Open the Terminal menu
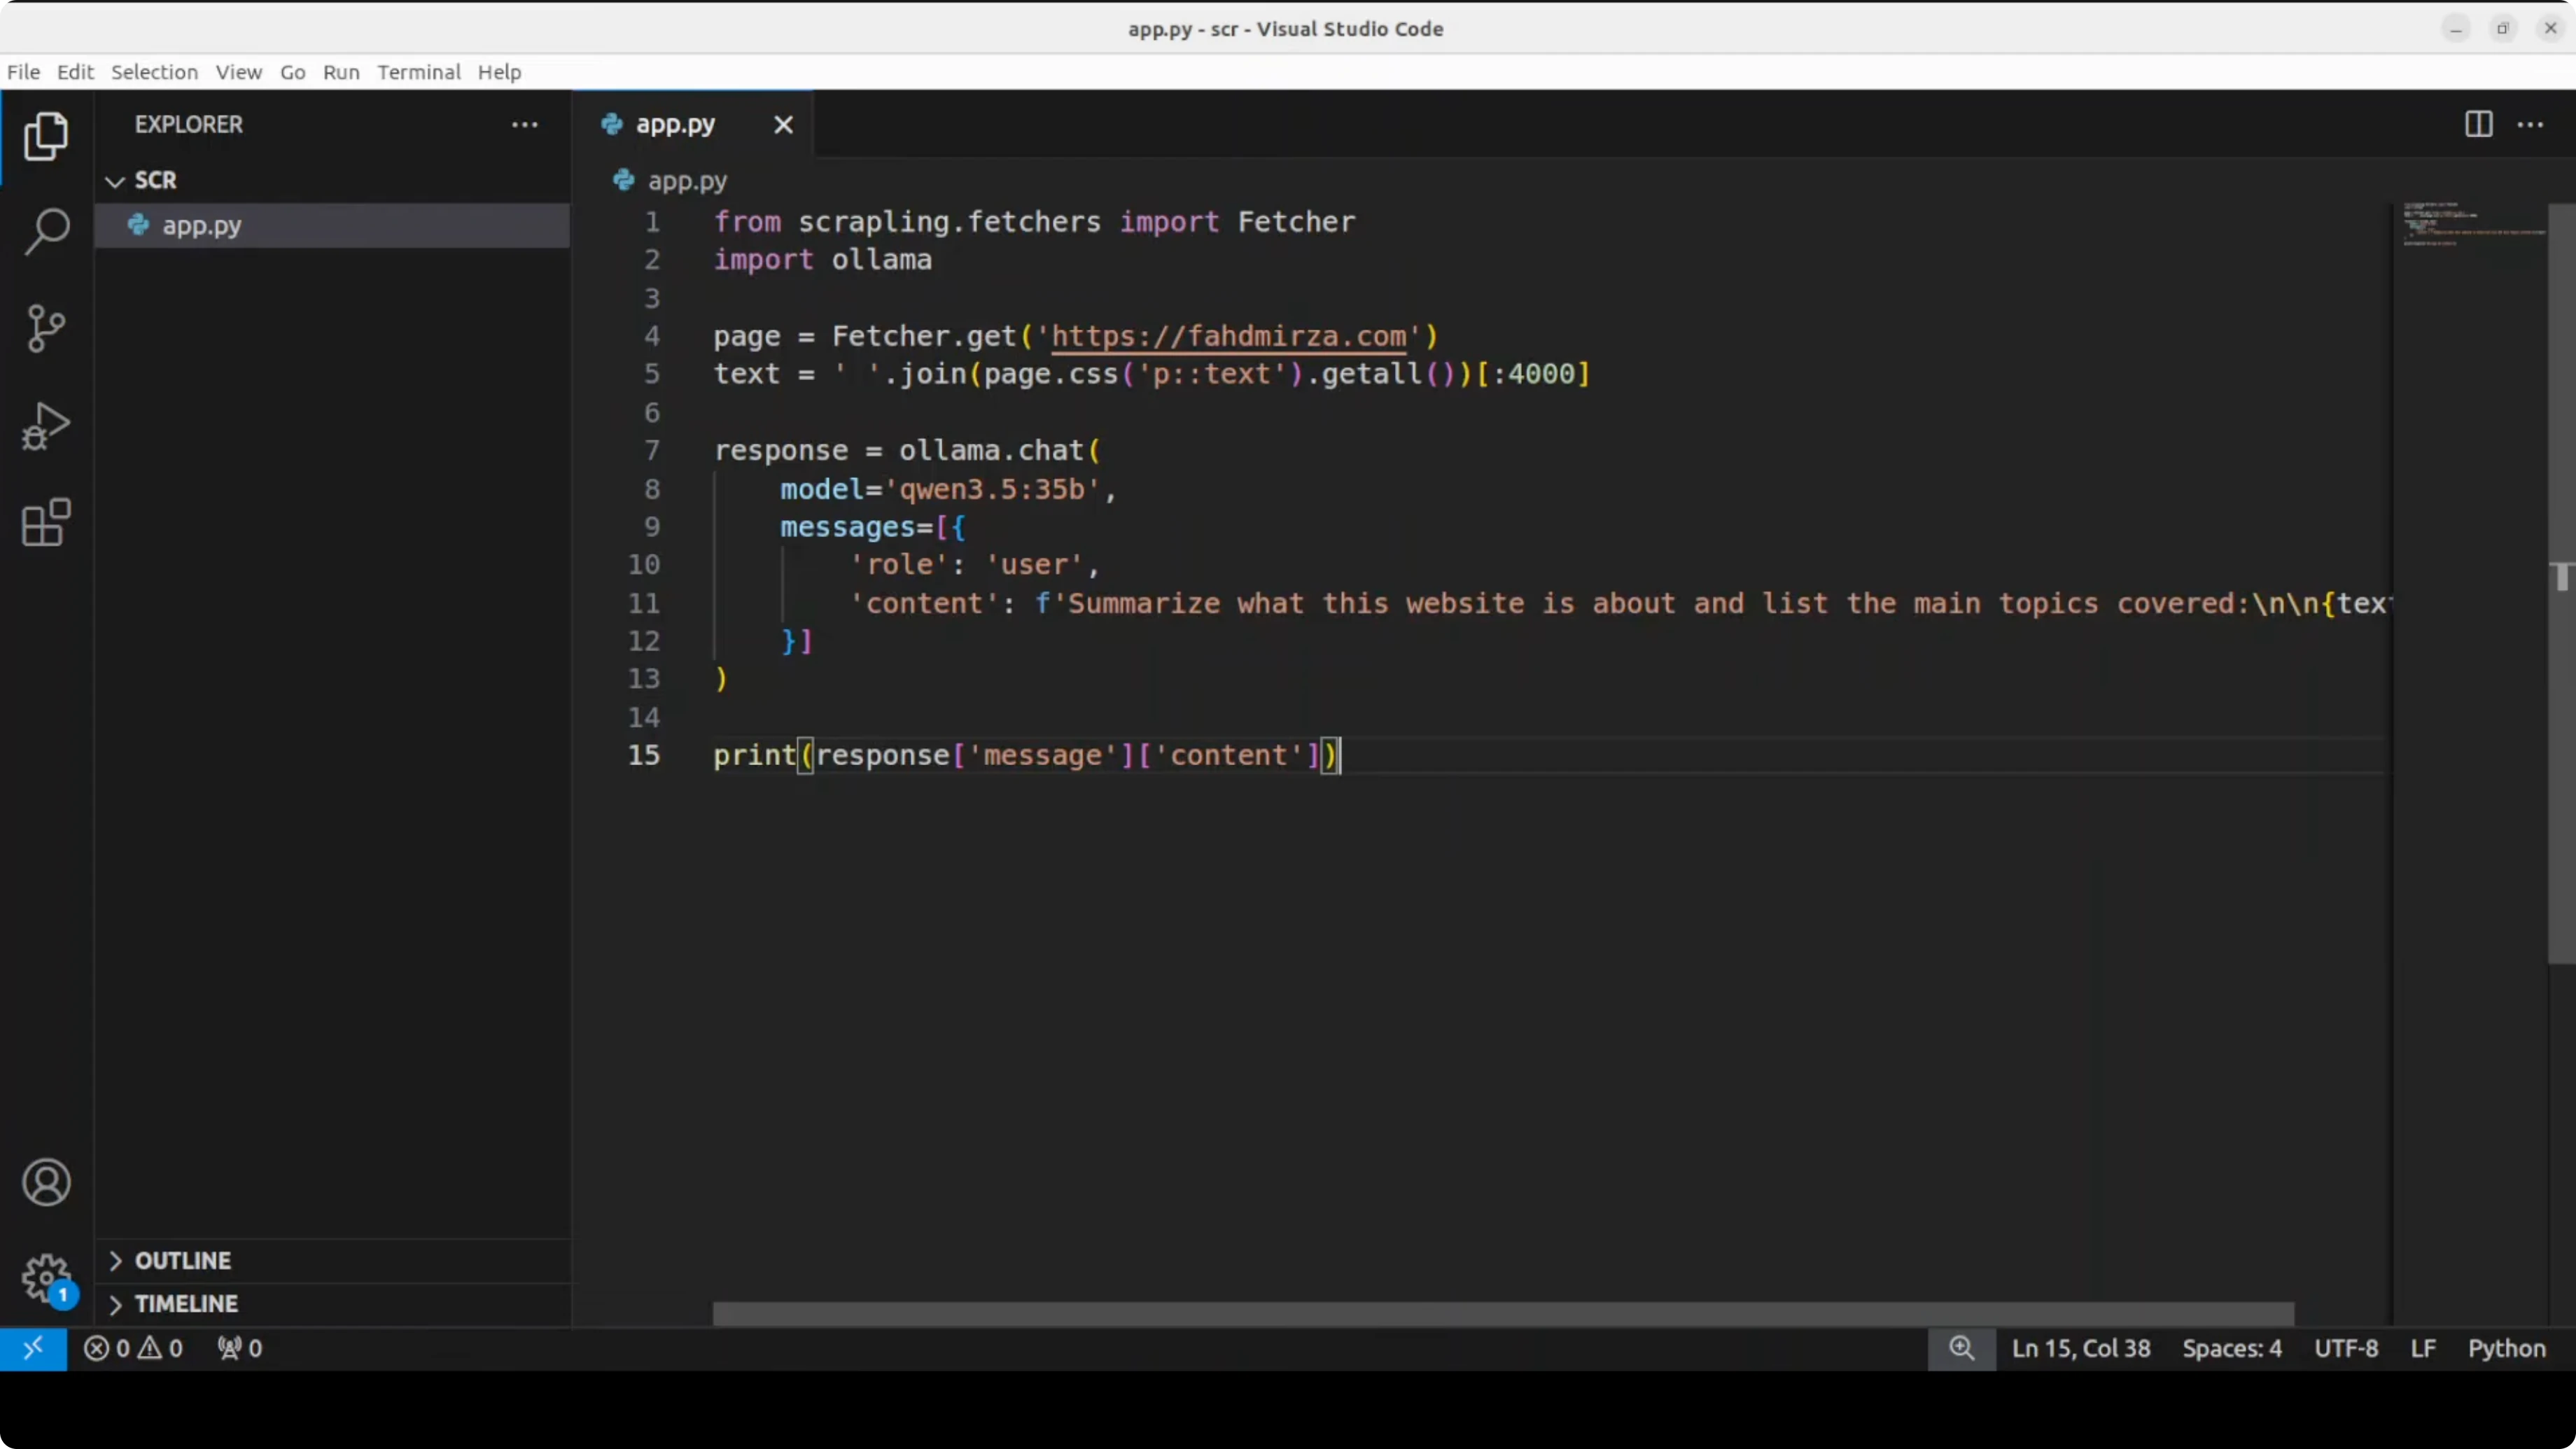 418,72
